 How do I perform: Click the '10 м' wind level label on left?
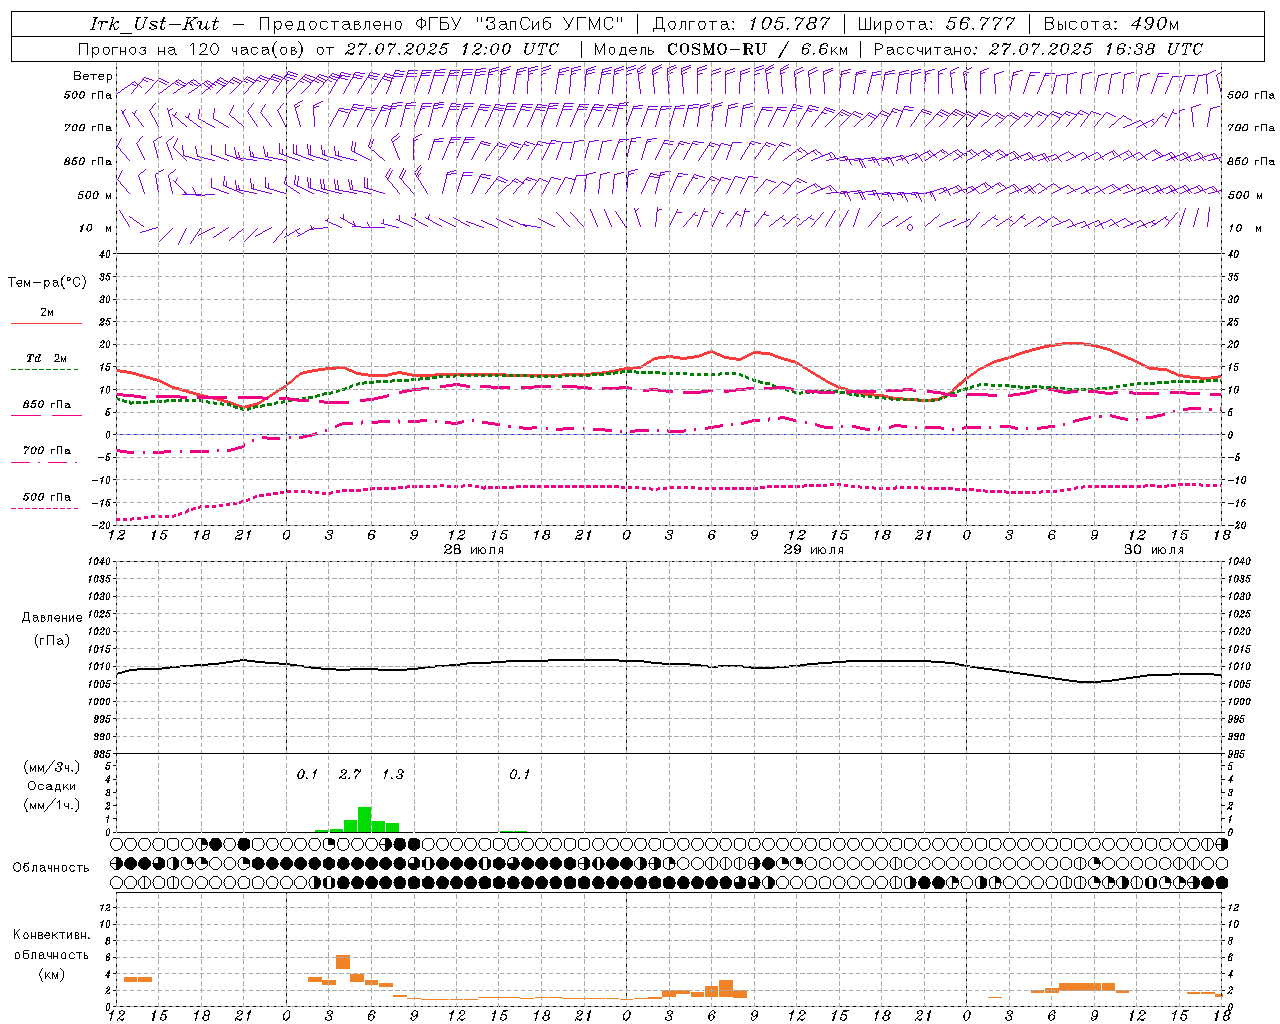(96, 229)
